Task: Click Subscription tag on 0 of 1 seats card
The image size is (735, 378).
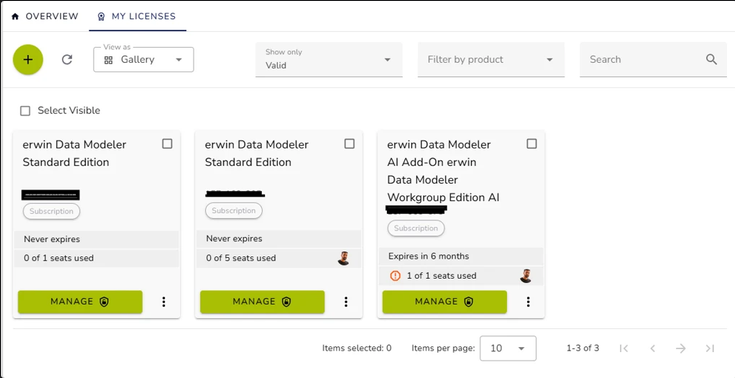Action: (x=52, y=211)
